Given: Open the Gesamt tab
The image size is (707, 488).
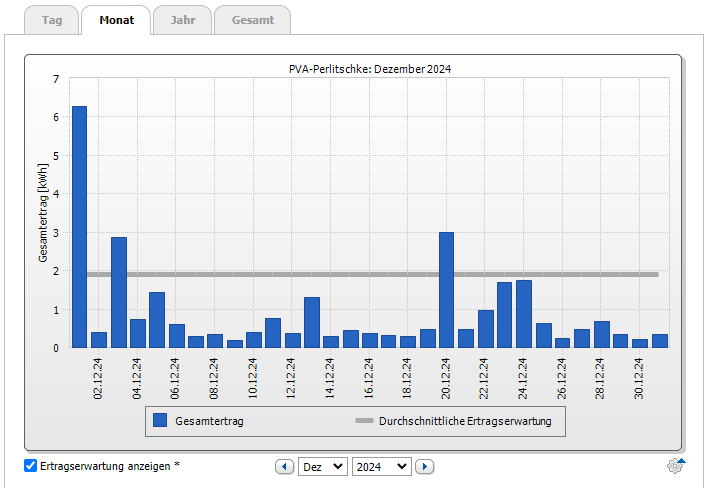Looking at the screenshot, I should [x=252, y=20].
